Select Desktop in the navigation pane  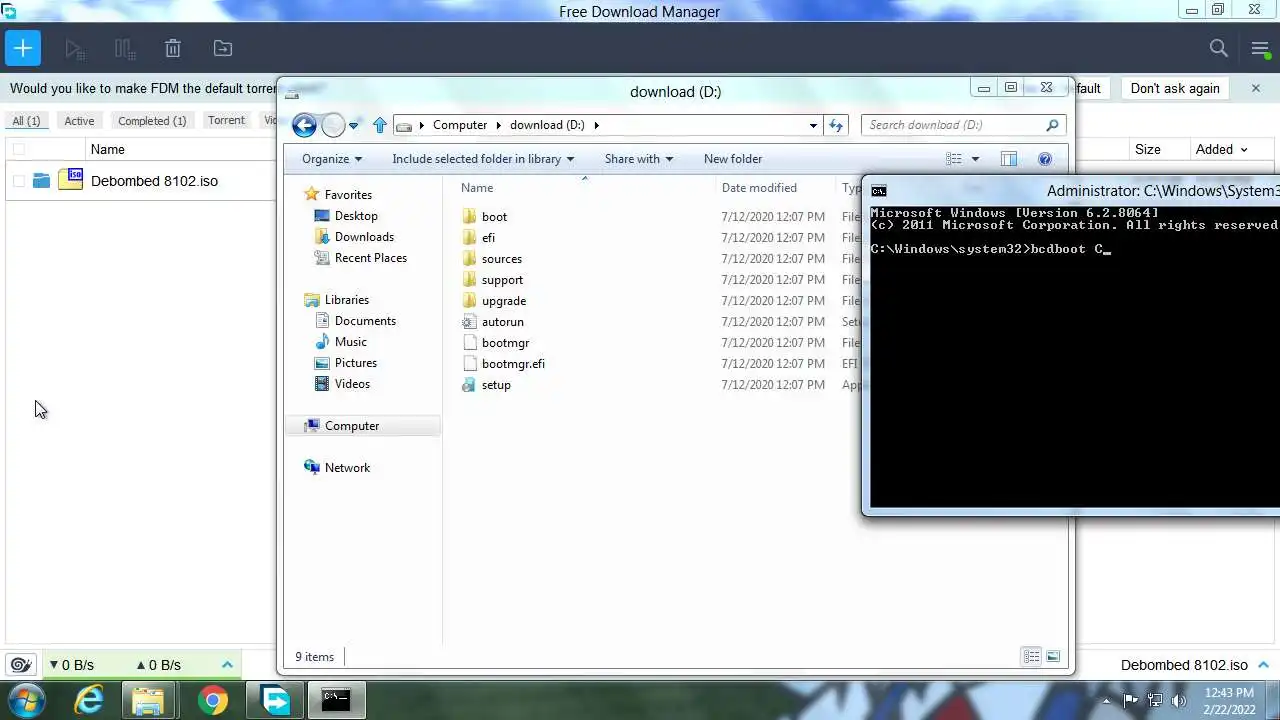pyautogui.click(x=356, y=216)
